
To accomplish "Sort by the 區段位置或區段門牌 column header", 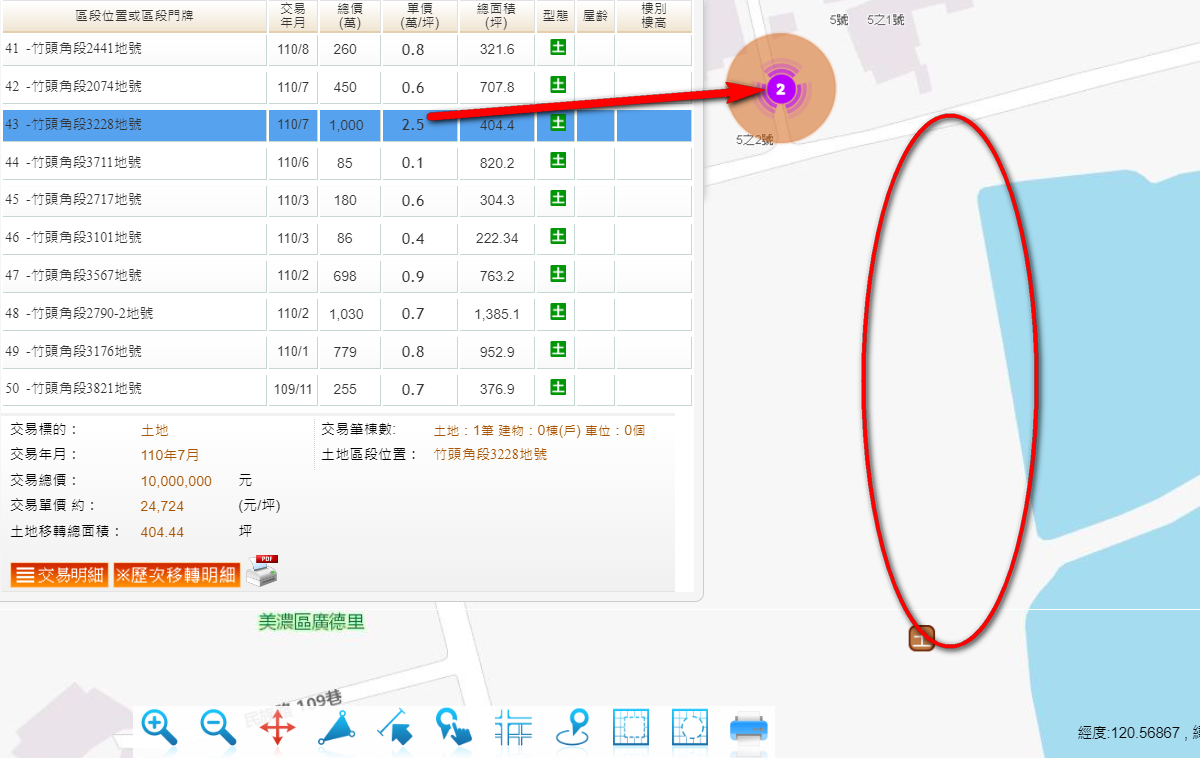I will coord(134,16).
